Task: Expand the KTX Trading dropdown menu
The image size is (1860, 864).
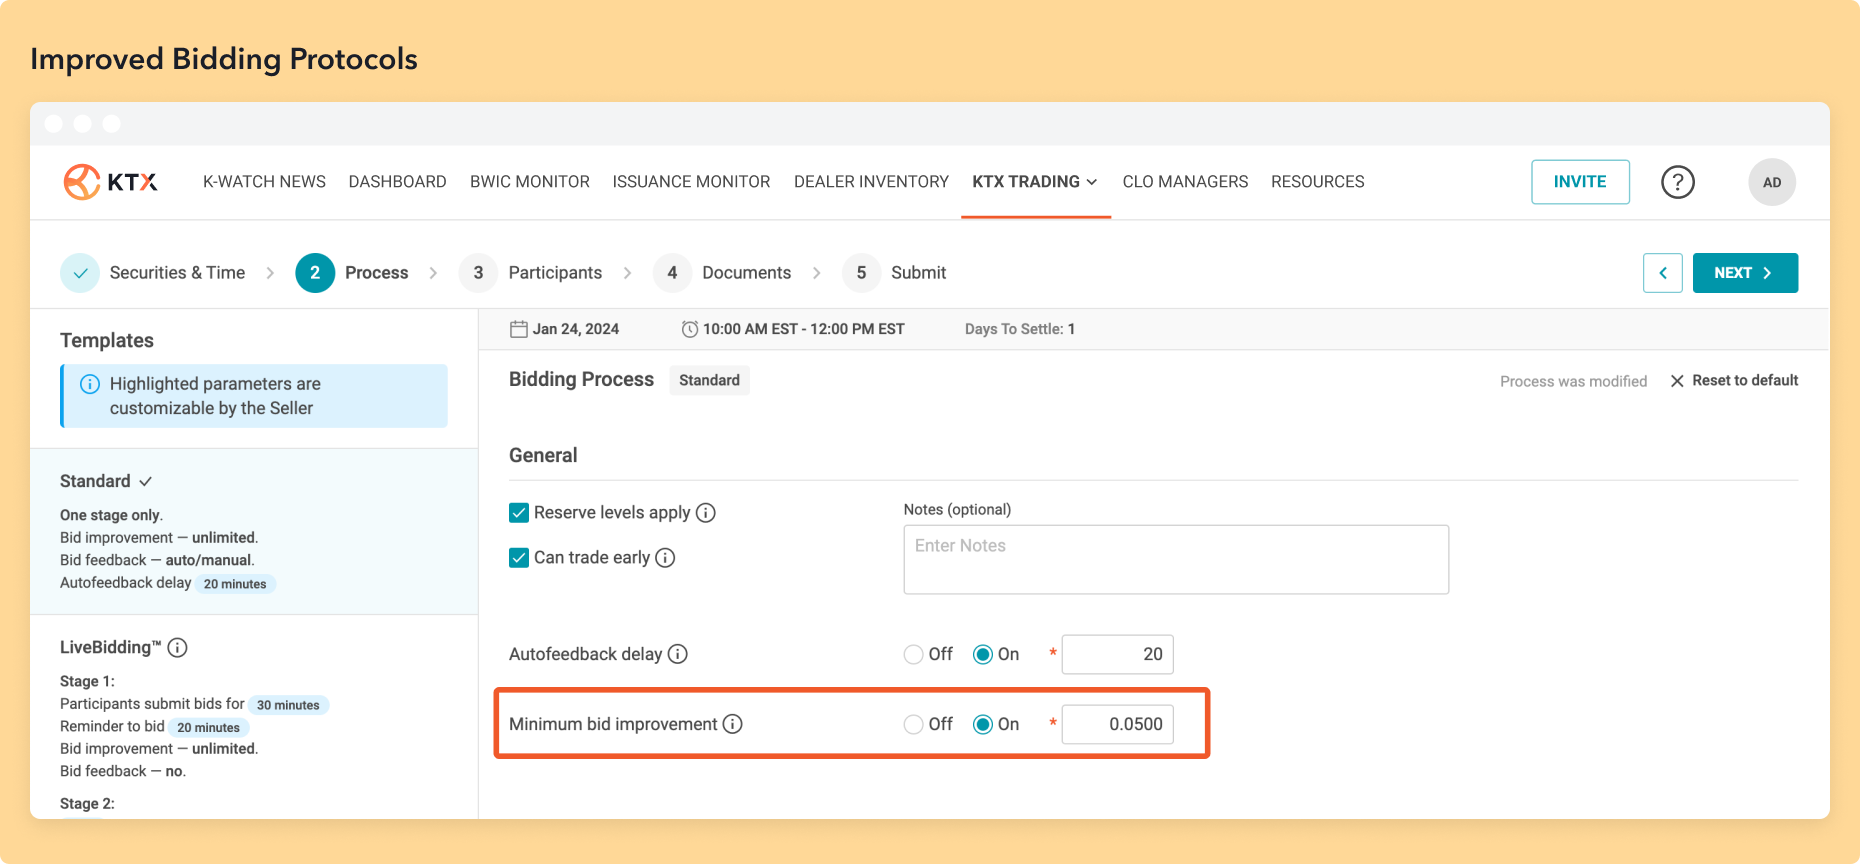Action: coord(1034,182)
